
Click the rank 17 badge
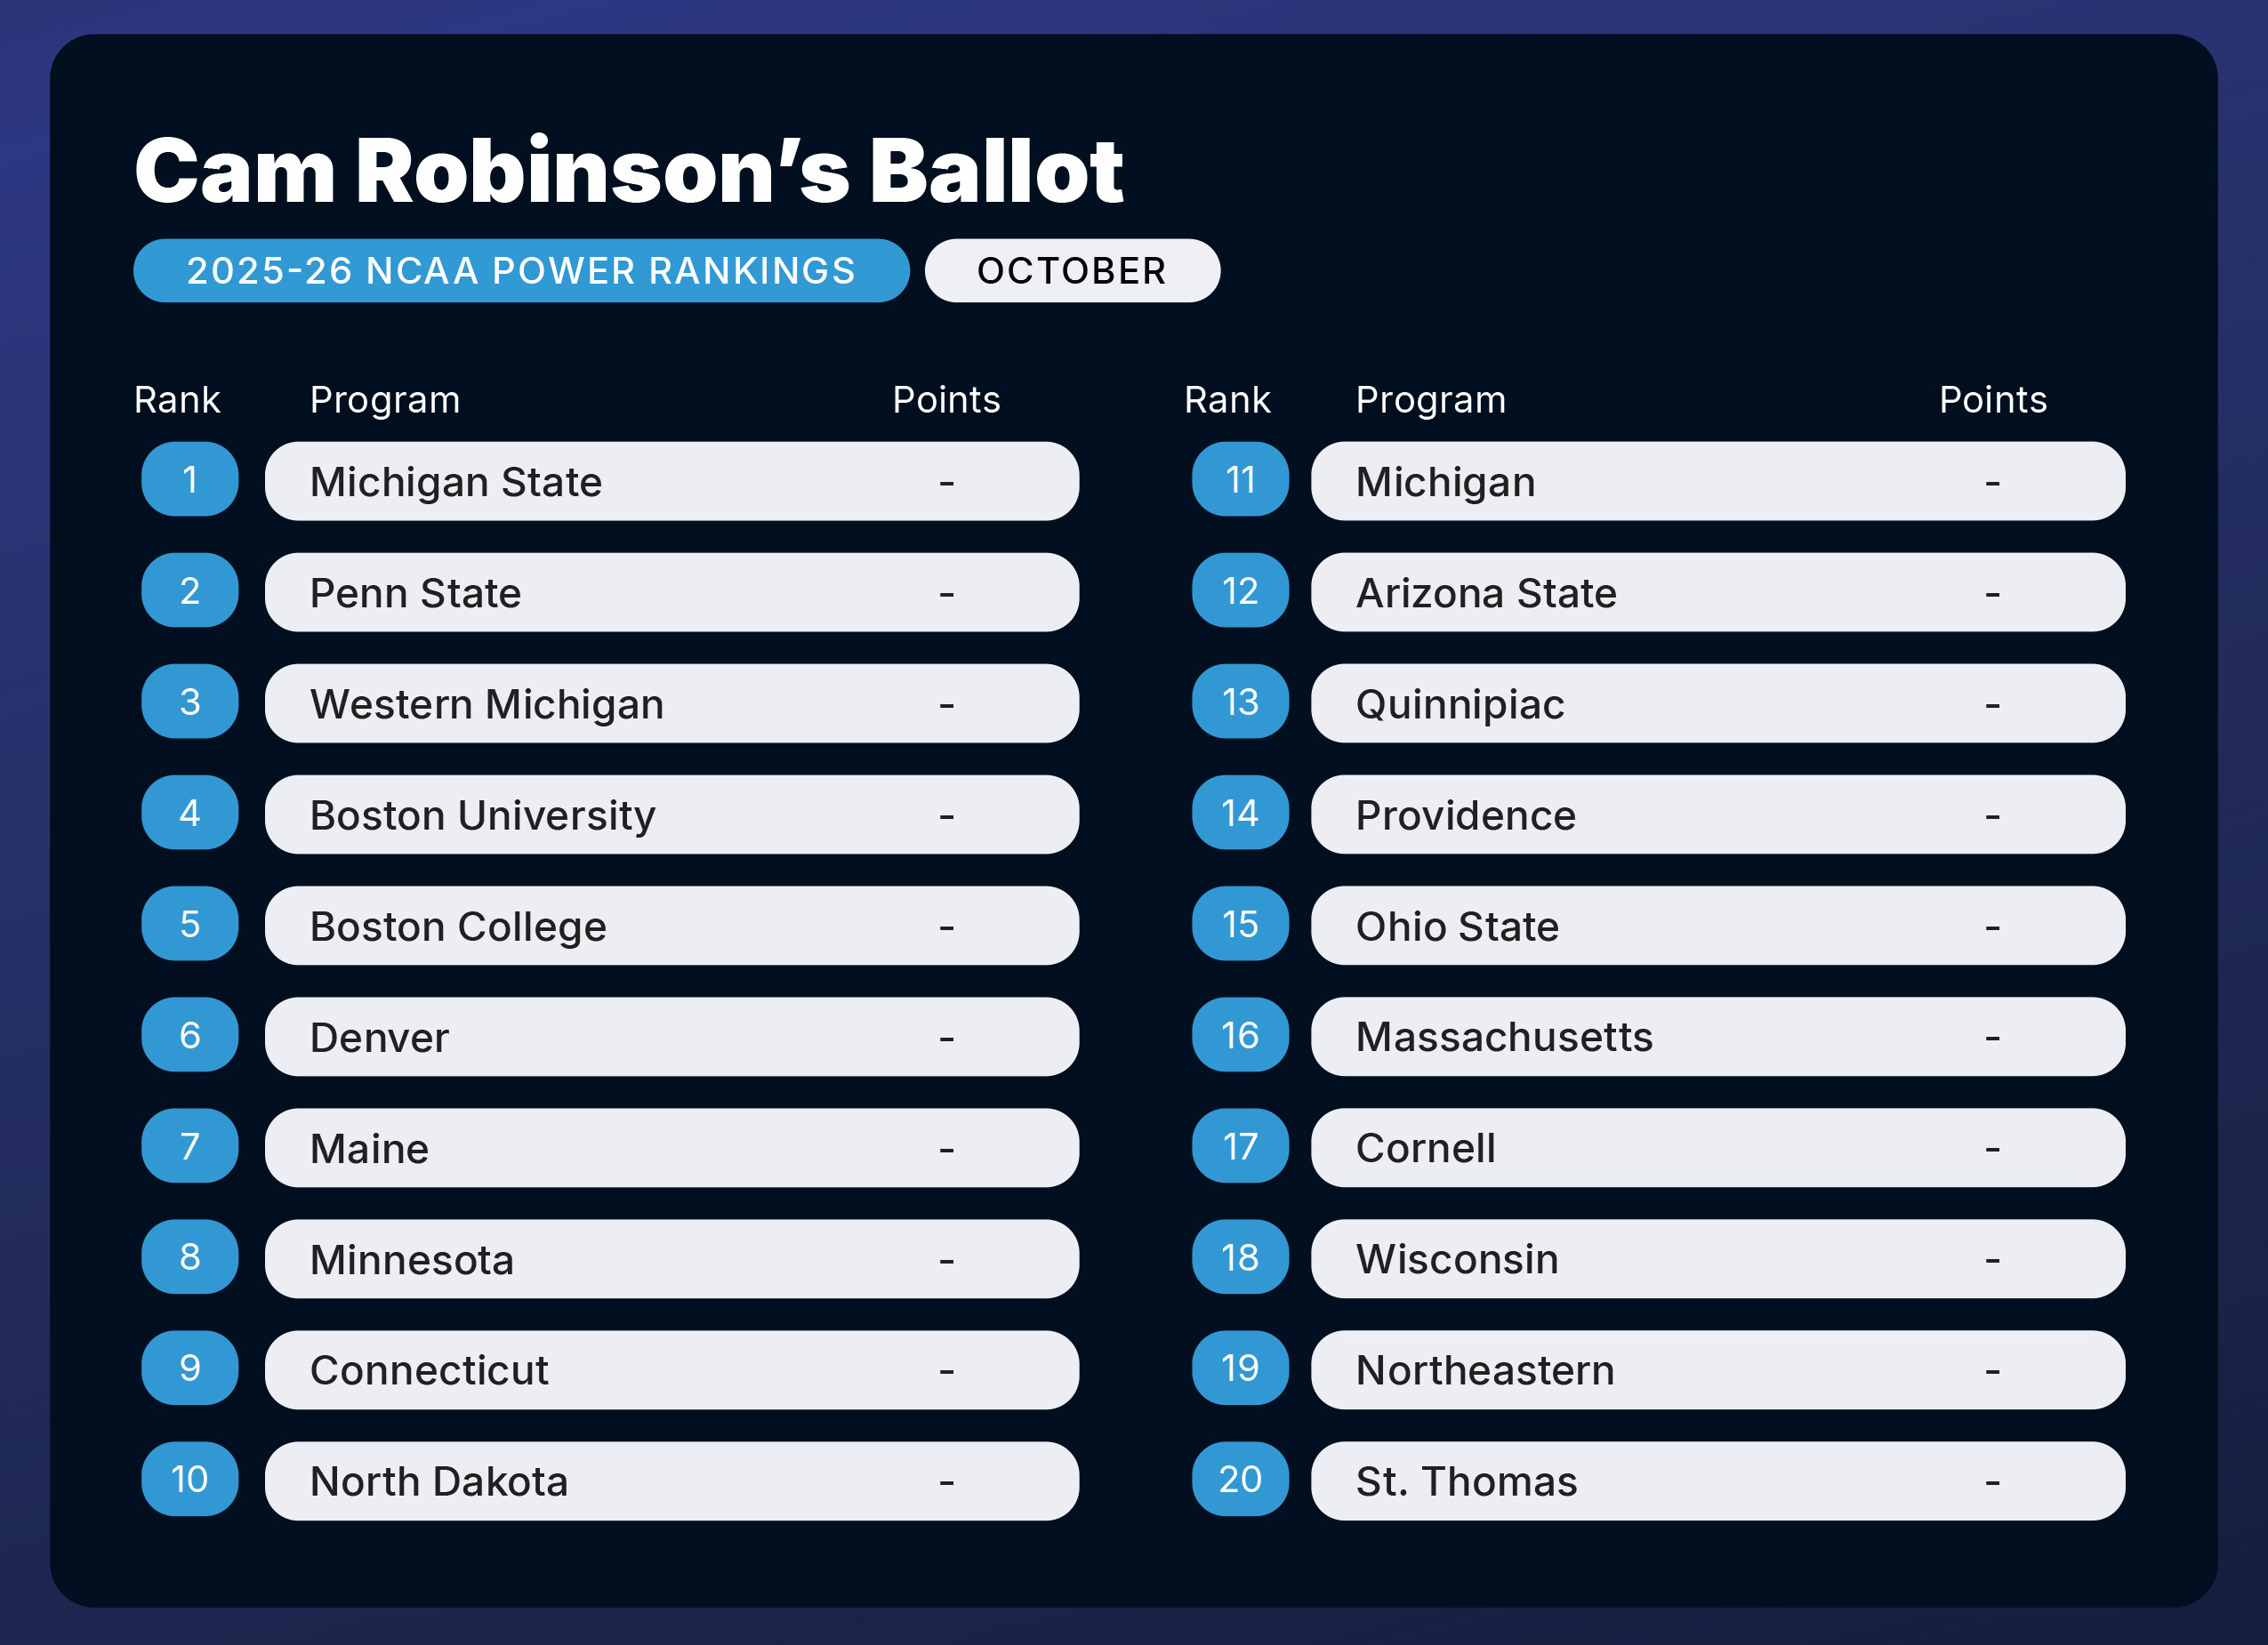coord(1240,1146)
